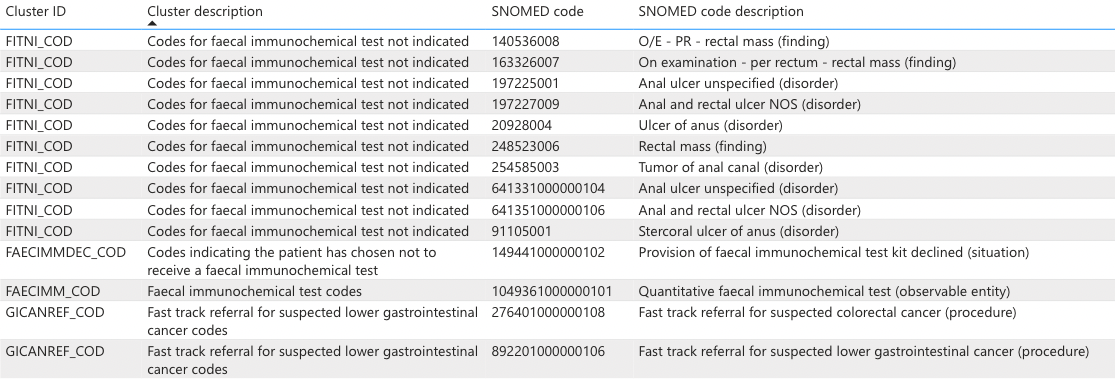This screenshot has height=379, width=1115.
Task: Click Anal ulcer unspecified code 197225001 description
Action: point(738,83)
